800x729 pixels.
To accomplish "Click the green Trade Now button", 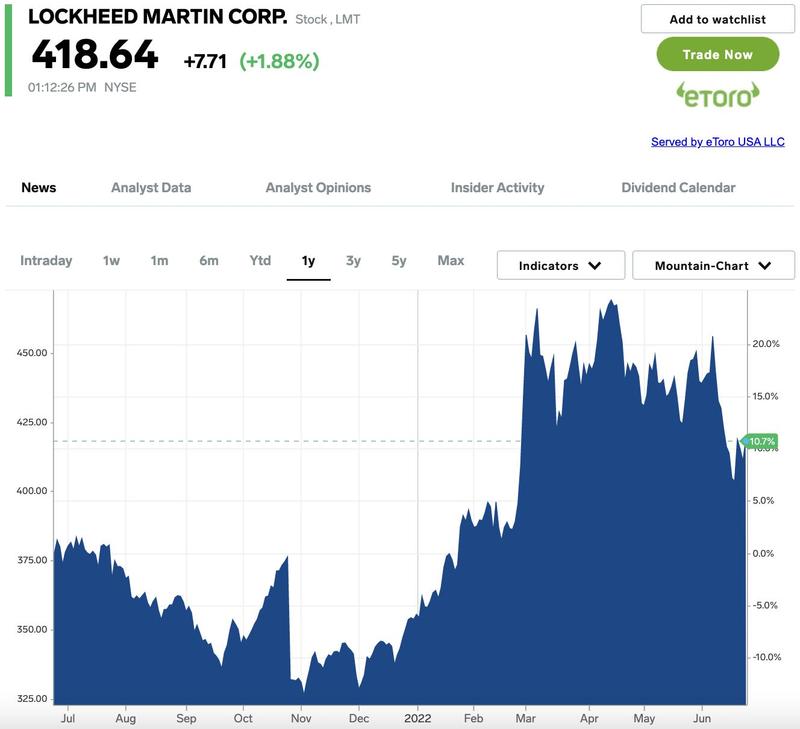I will coord(717,54).
